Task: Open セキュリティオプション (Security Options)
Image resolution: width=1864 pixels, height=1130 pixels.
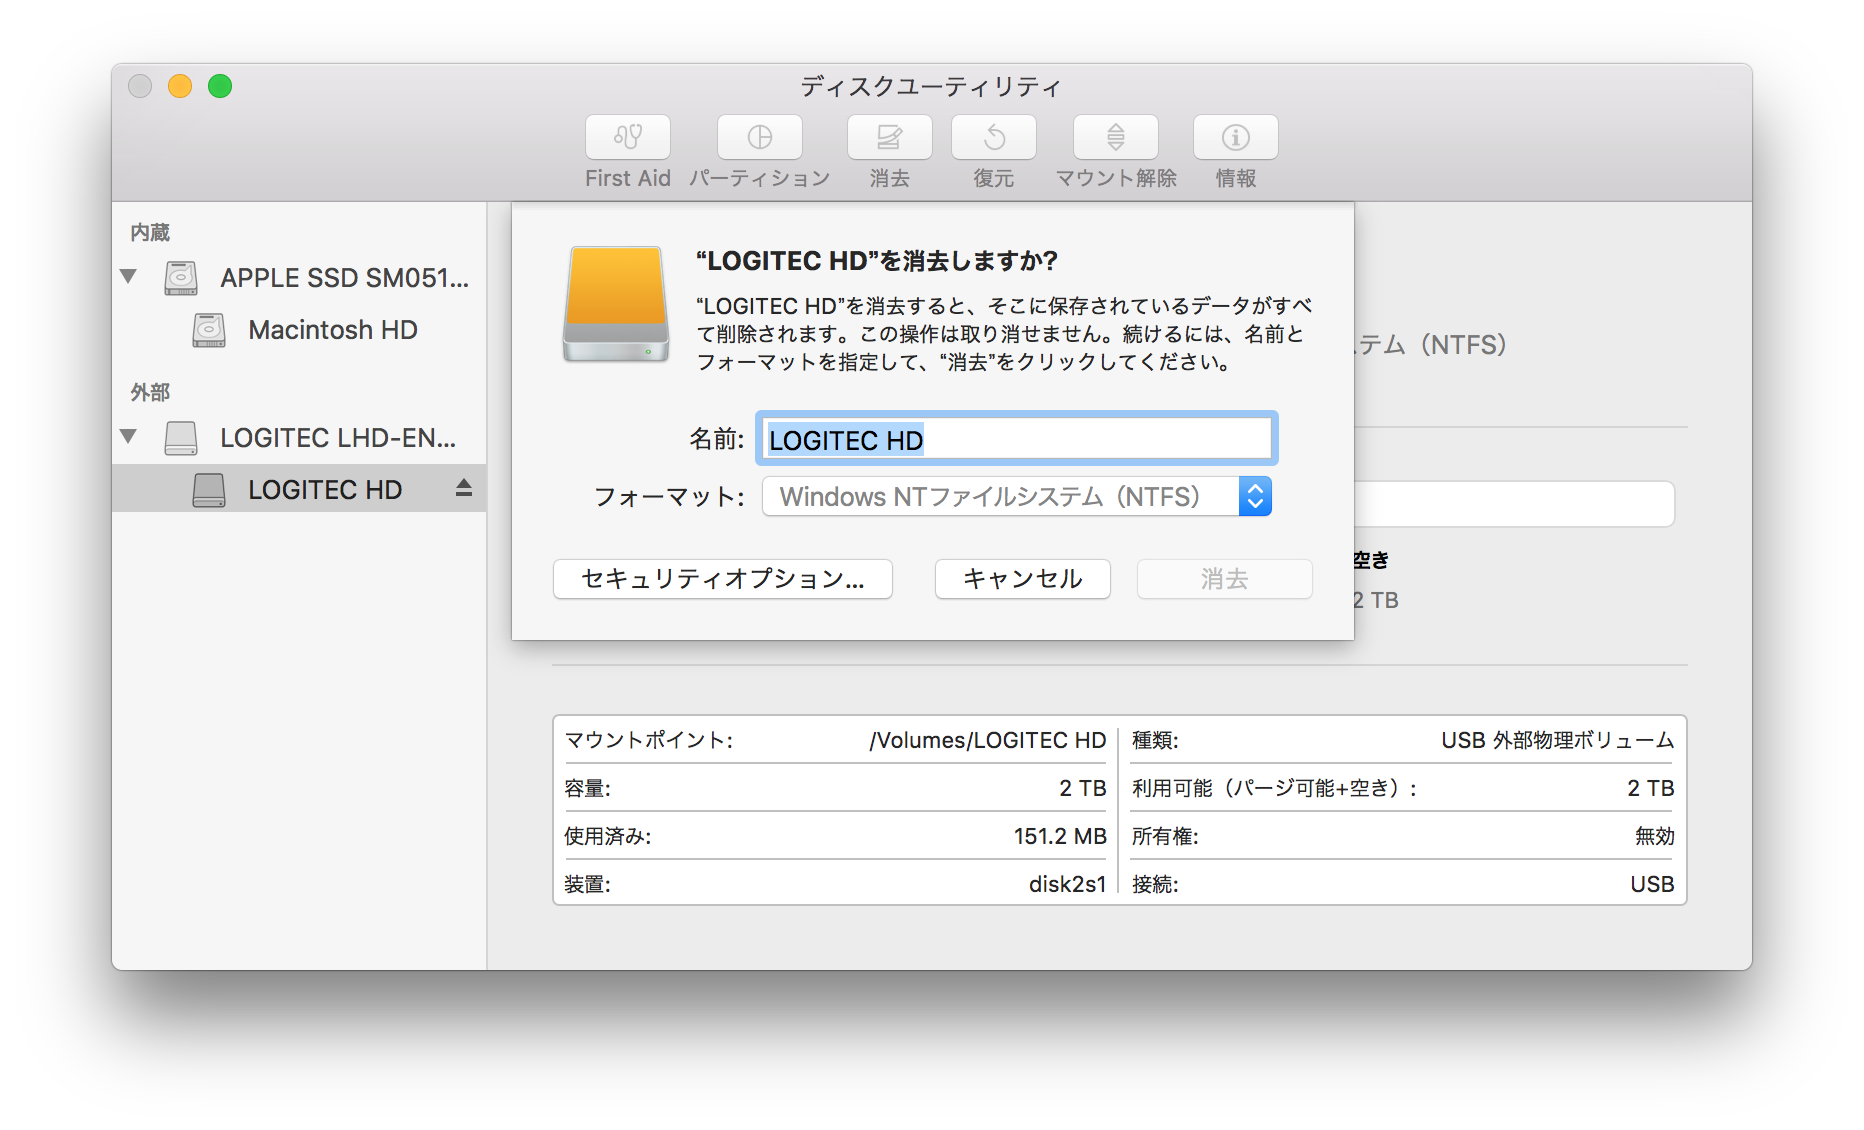Action: tap(723, 579)
